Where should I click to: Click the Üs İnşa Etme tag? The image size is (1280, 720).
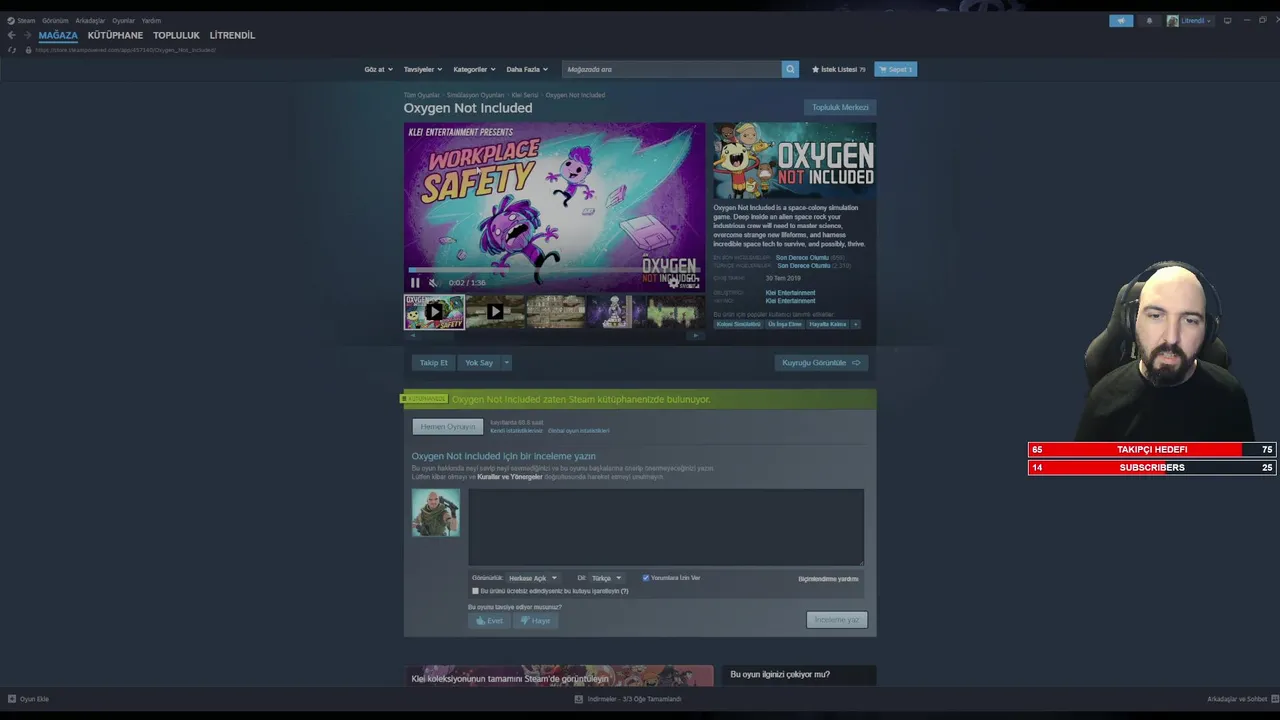pos(785,324)
